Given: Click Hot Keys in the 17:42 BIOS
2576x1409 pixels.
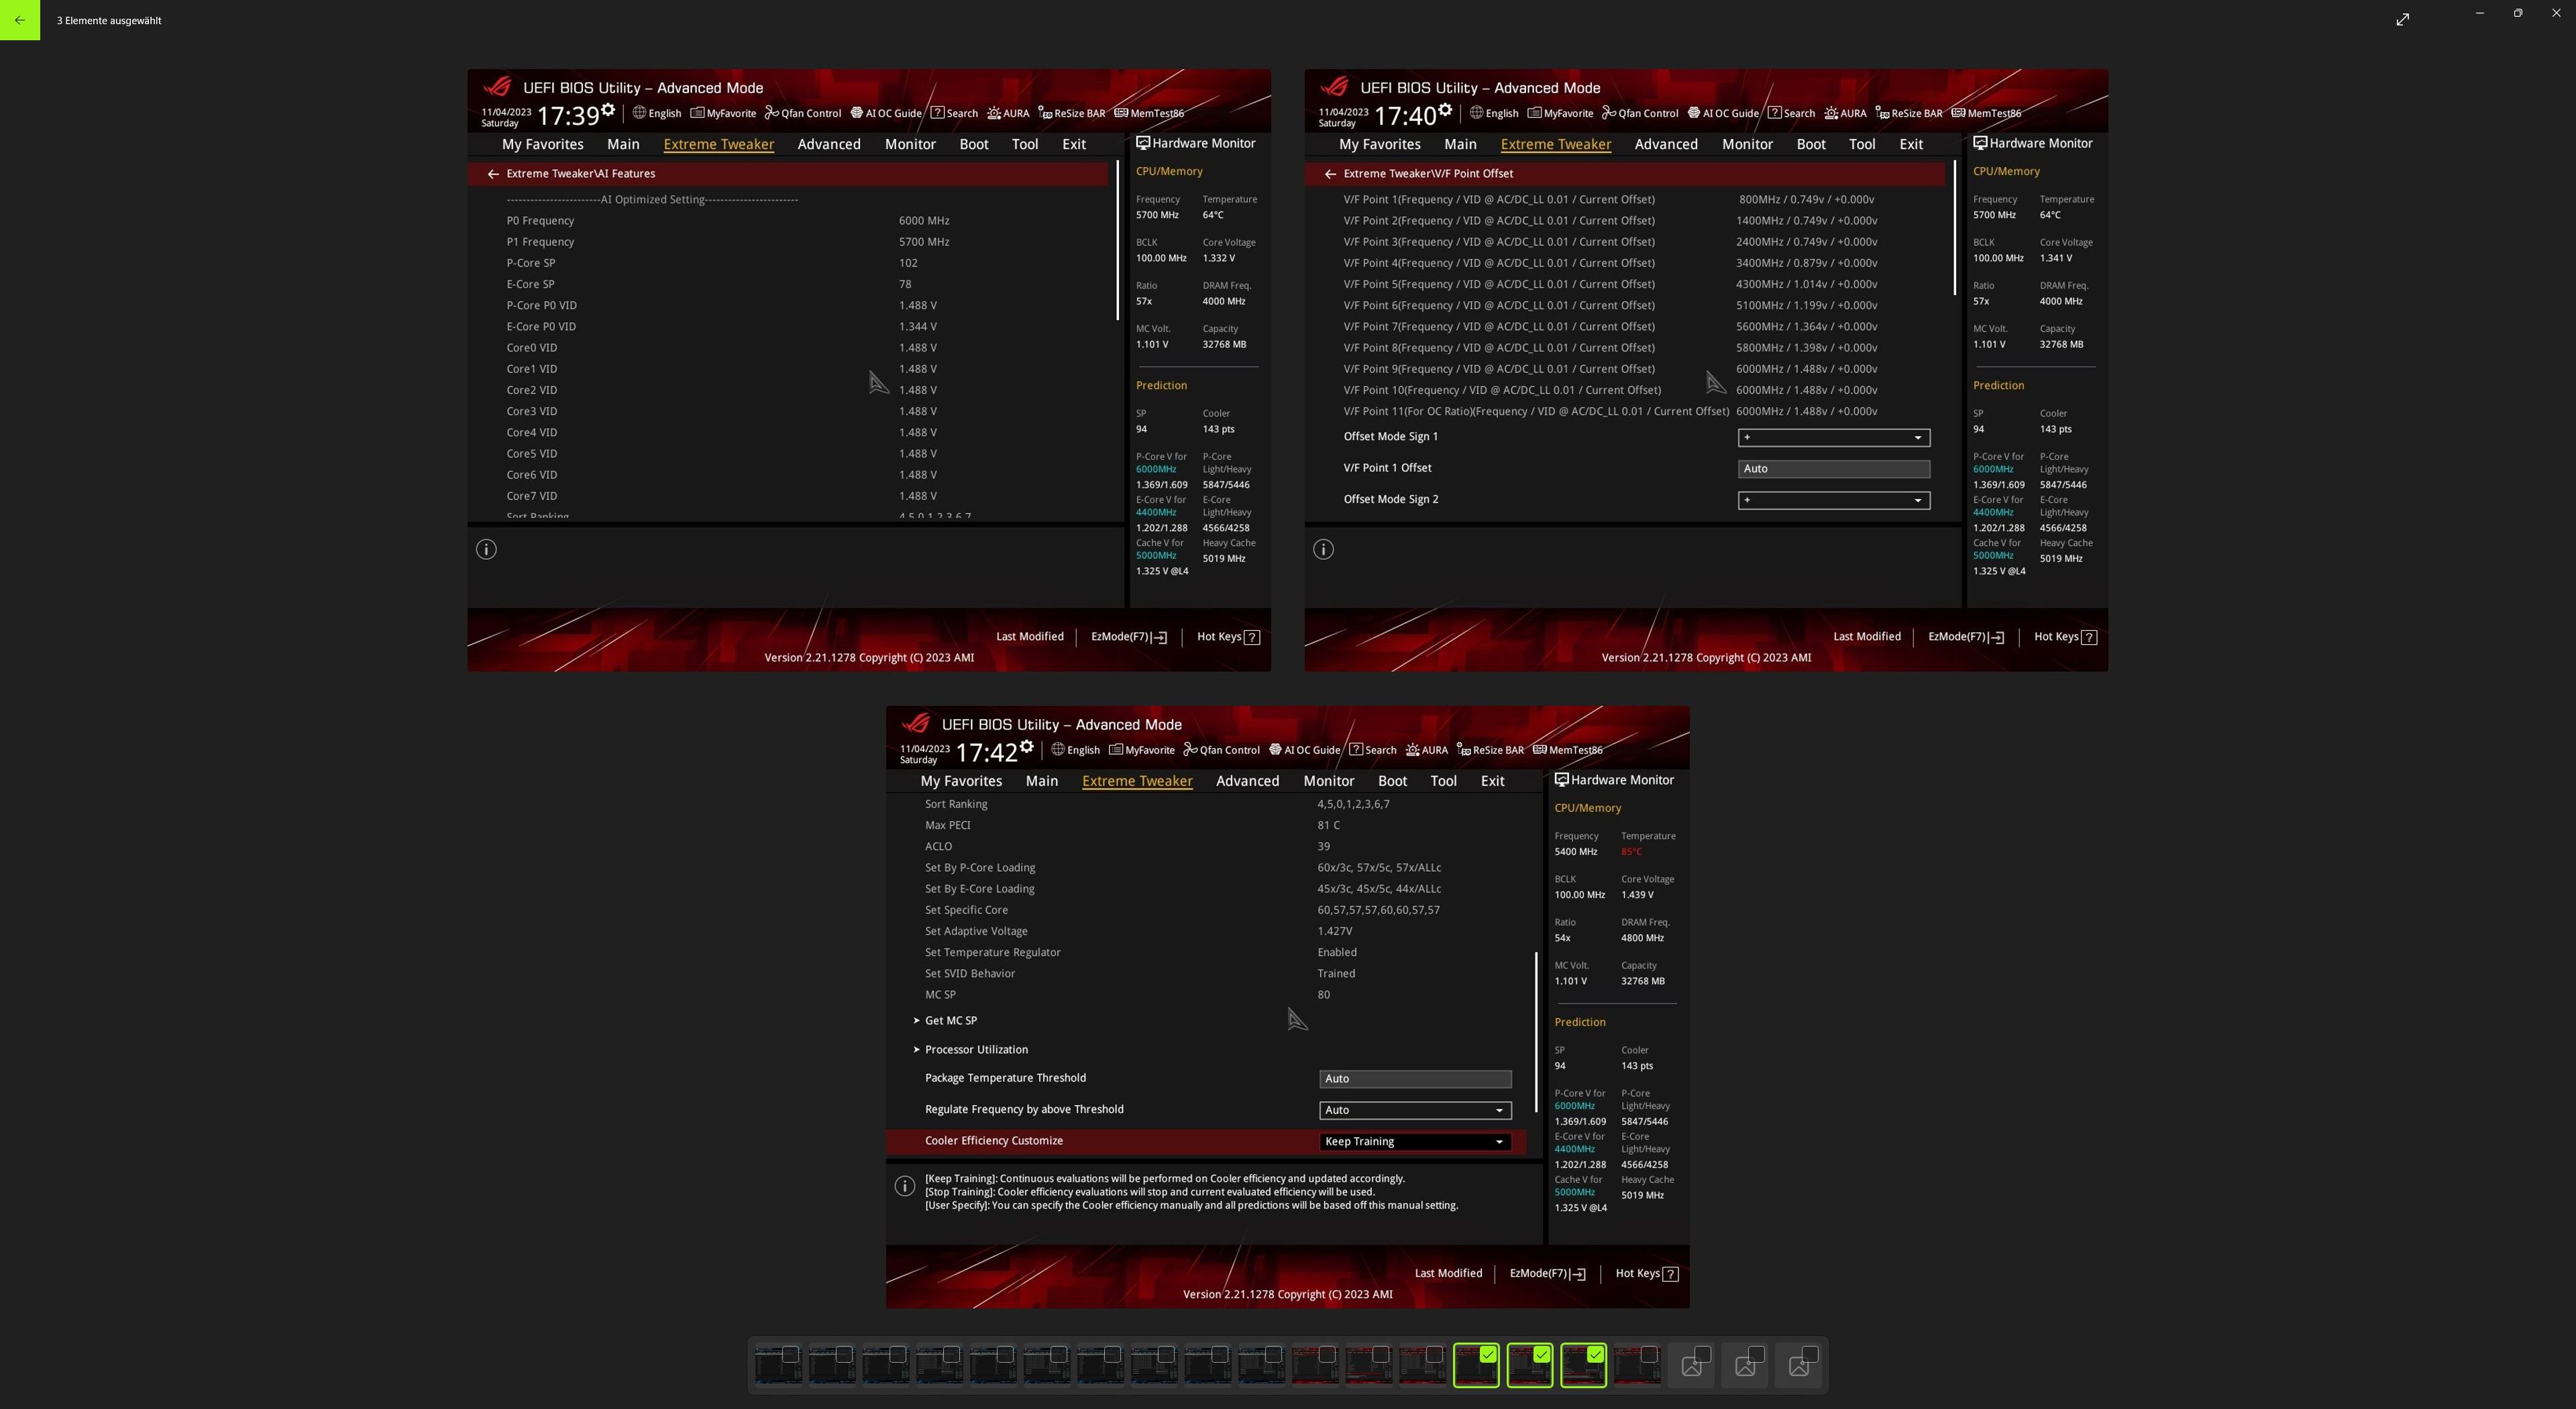Looking at the screenshot, I should (x=1647, y=1274).
